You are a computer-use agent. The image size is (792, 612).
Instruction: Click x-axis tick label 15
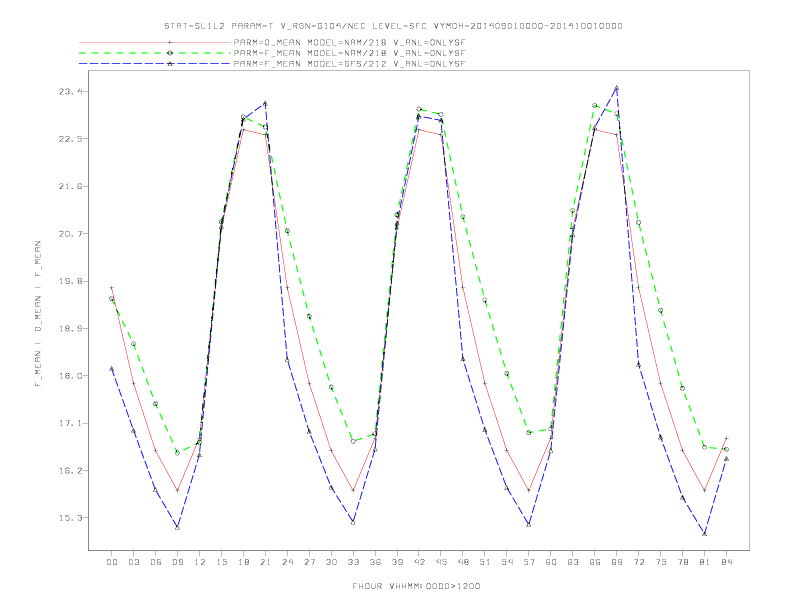[x=221, y=562]
